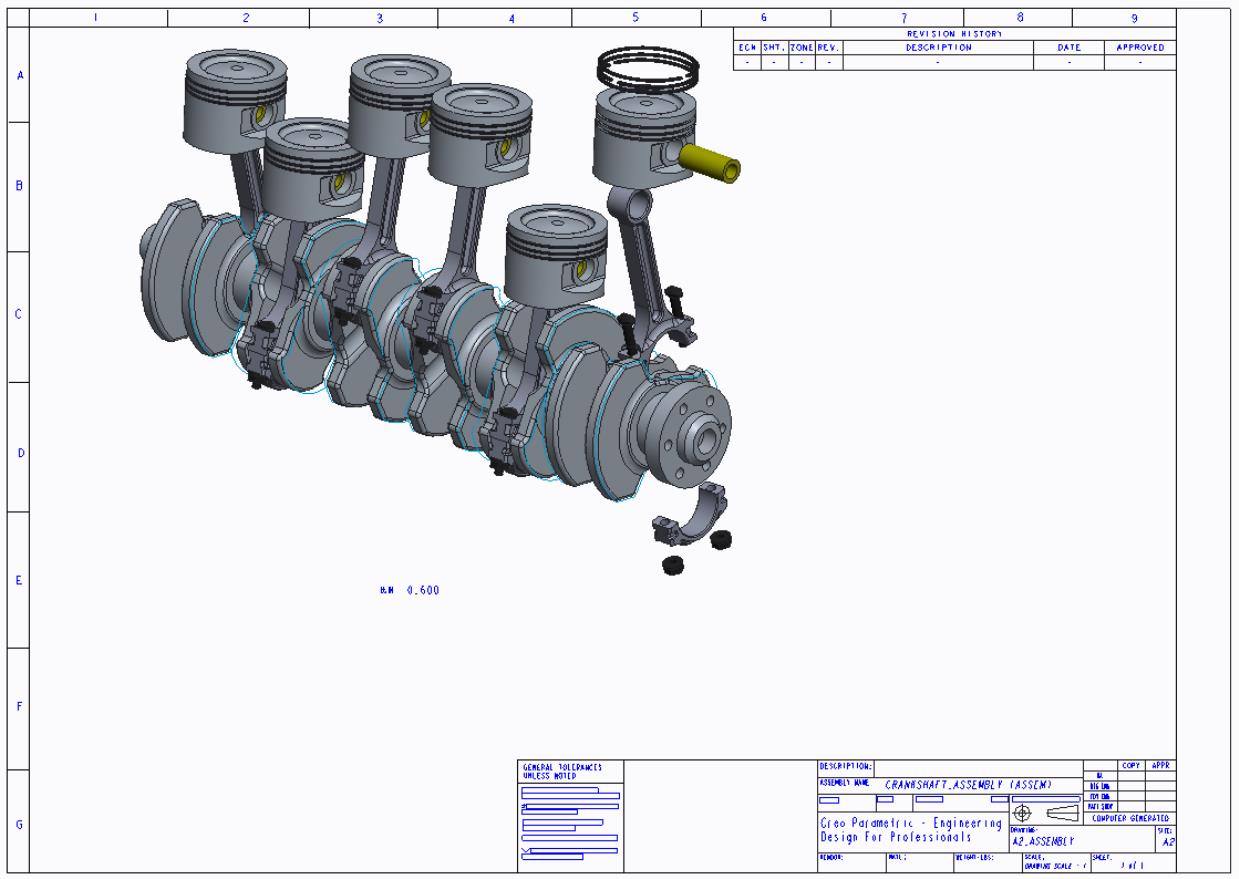Click zone column number 5 on the top border
Image resolution: width=1239 pixels, height=879 pixels.
point(635,17)
